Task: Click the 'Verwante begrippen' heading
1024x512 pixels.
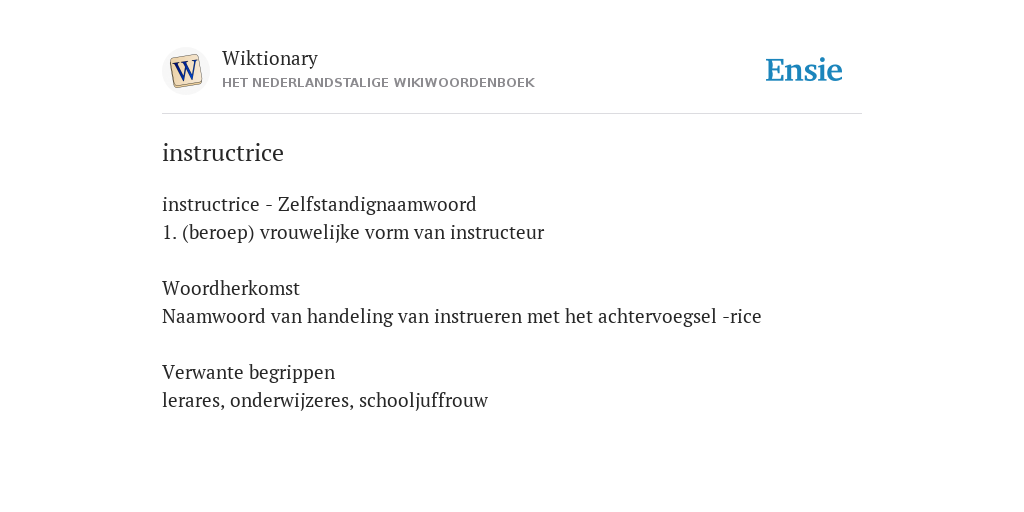Action: [248, 372]
